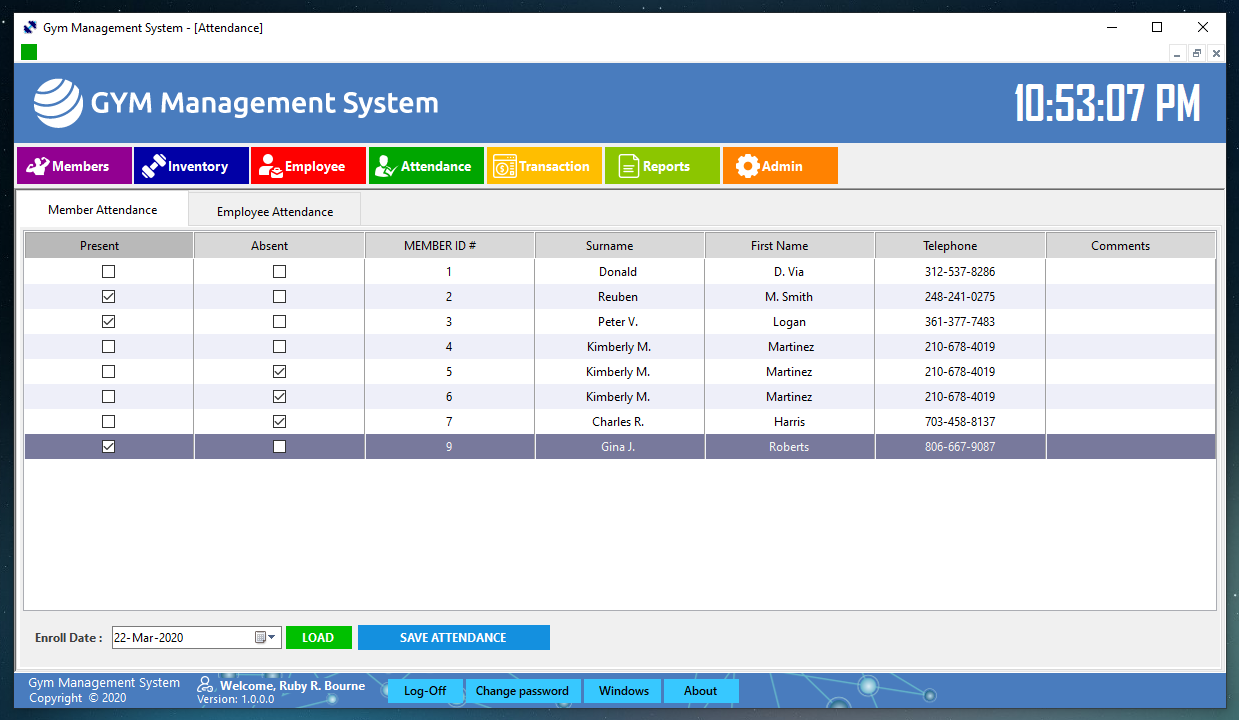The width and height of the screenshot is (1239, 720).
Task: Click the Telephone column header
Action: pyautogui.click(x=960, y=246)
